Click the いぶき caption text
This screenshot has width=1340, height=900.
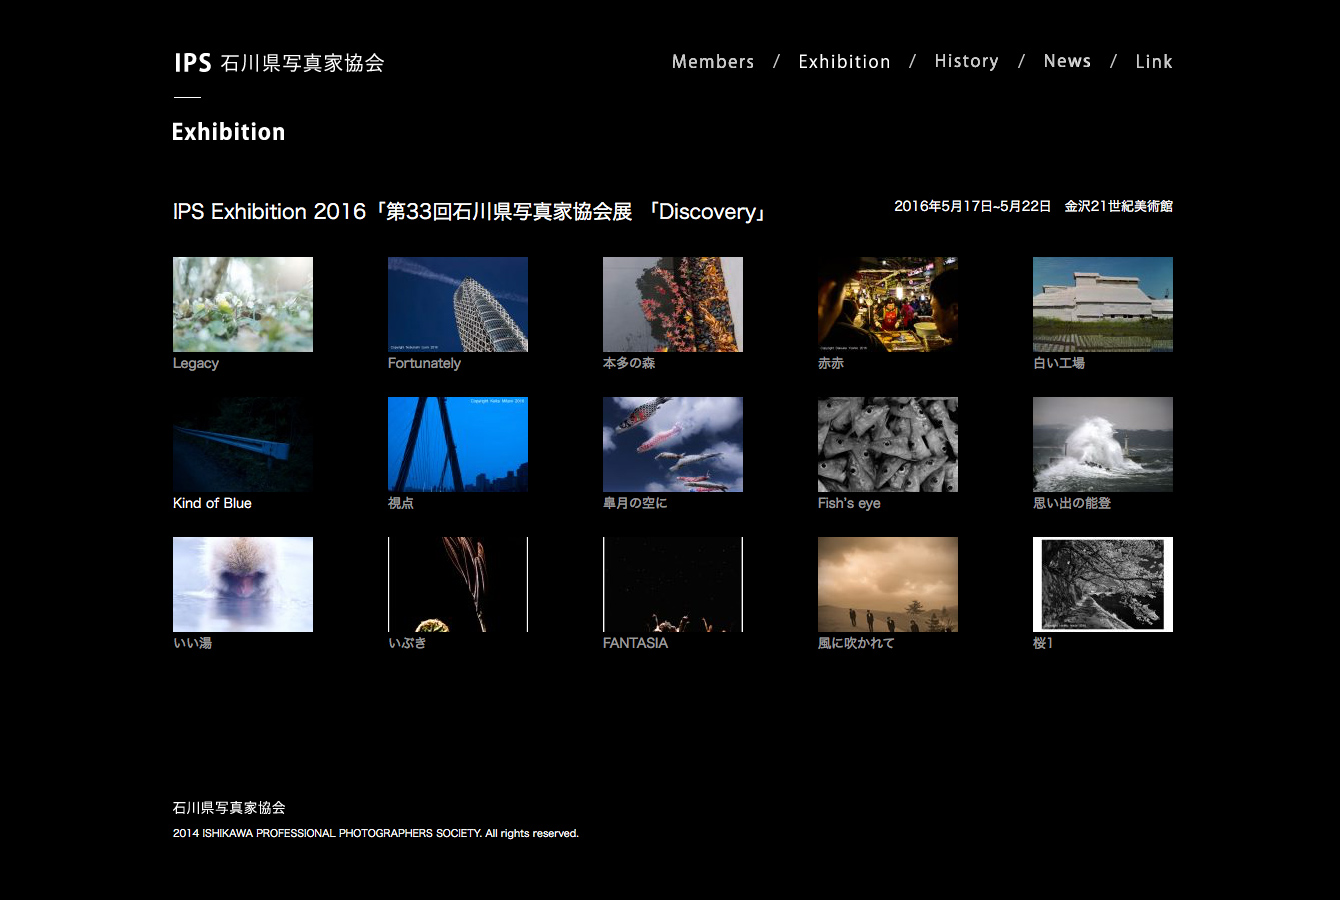point(407,643)
